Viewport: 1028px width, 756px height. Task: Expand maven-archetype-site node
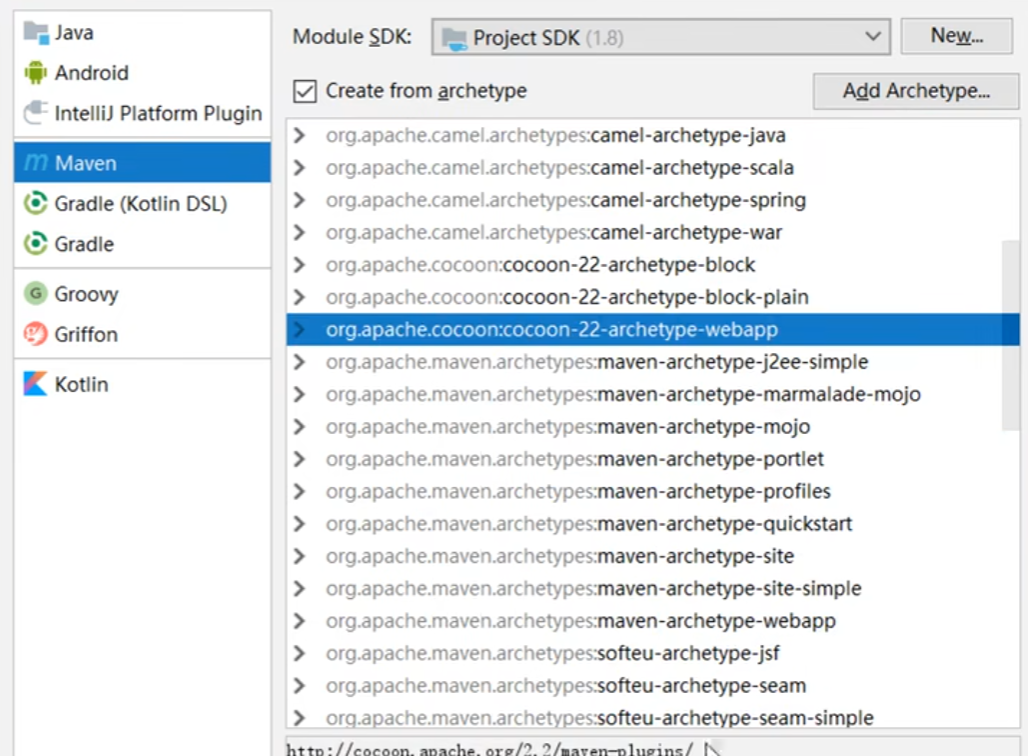[x=300, y=557]
